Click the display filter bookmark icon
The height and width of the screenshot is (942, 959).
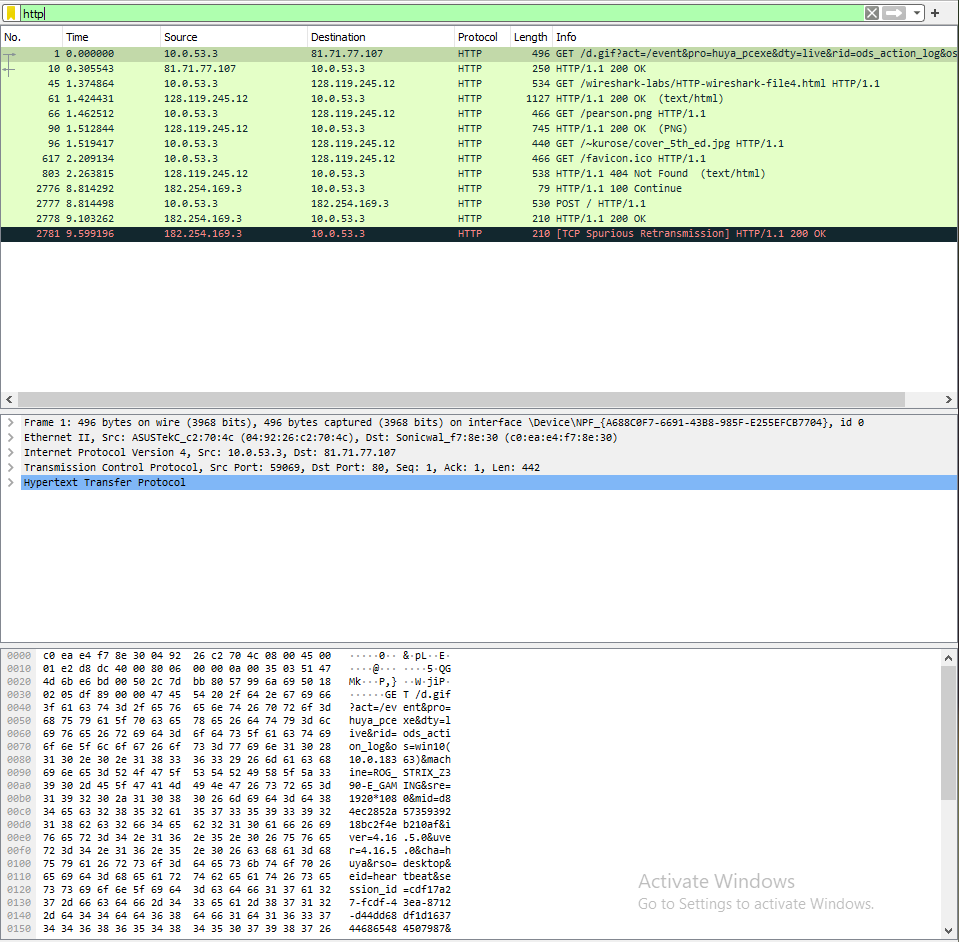click(10, 13)
